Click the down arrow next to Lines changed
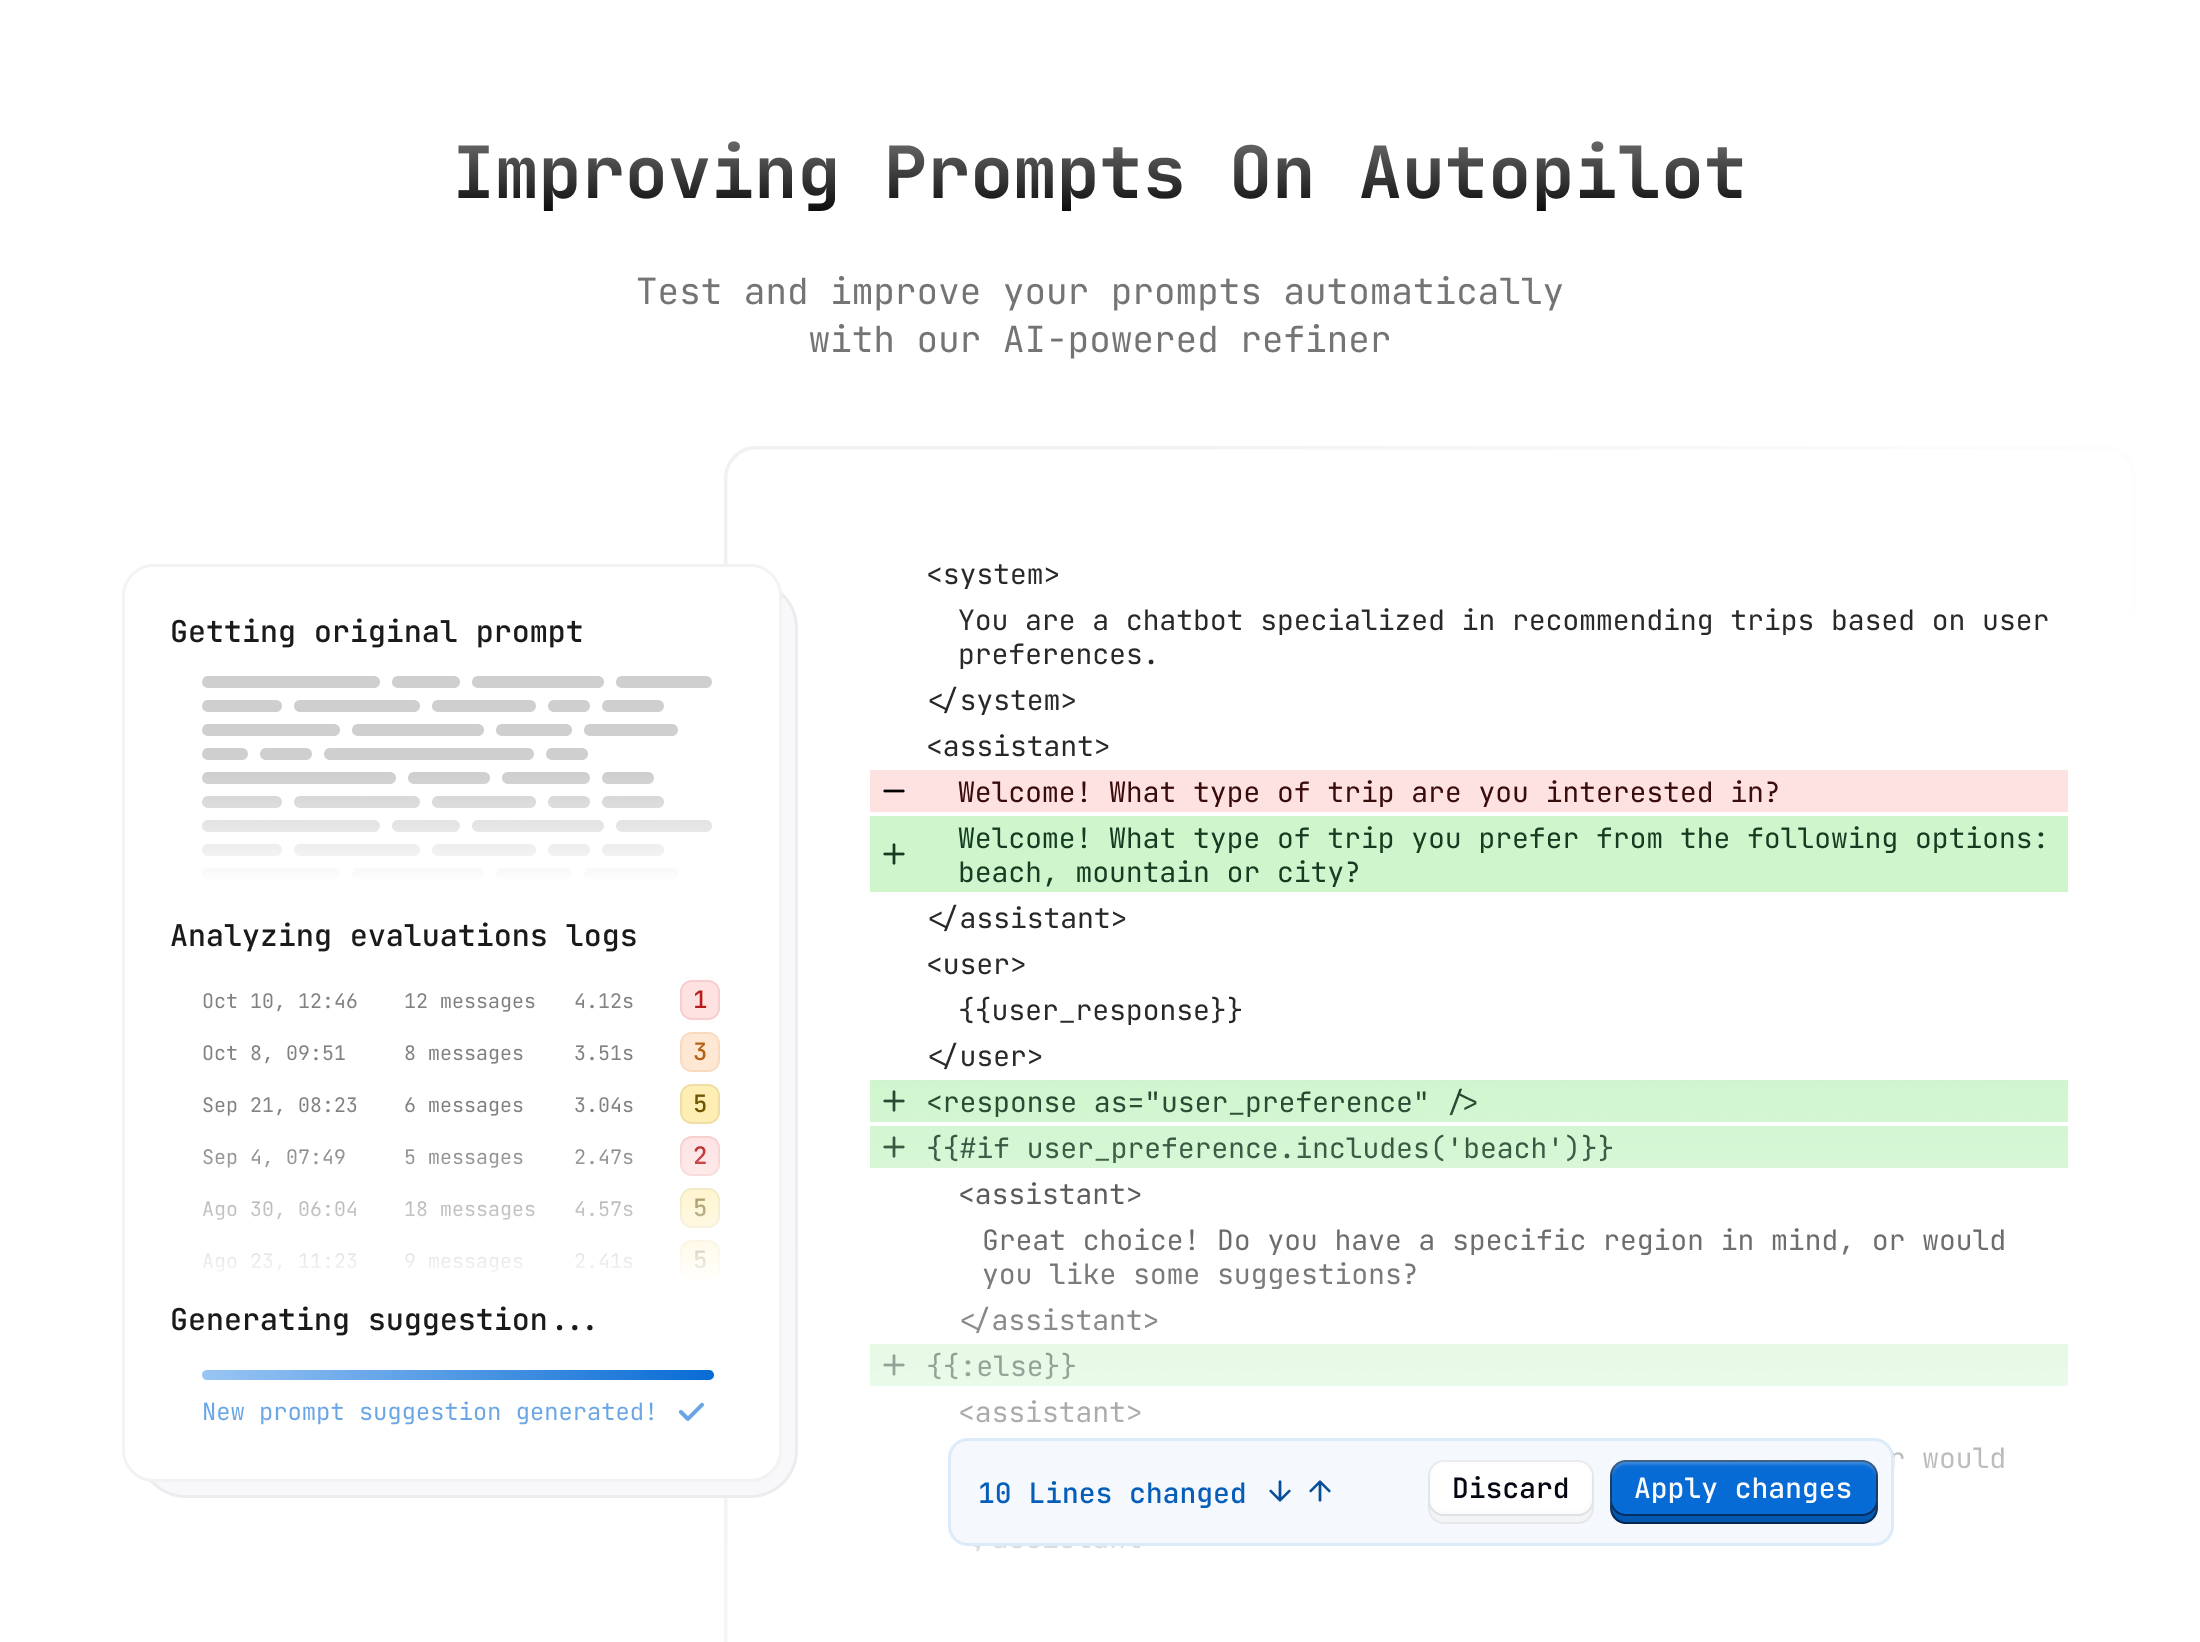Image resolution: width=2200 pixels, height=1642 pixels. click(1279, 1492)
